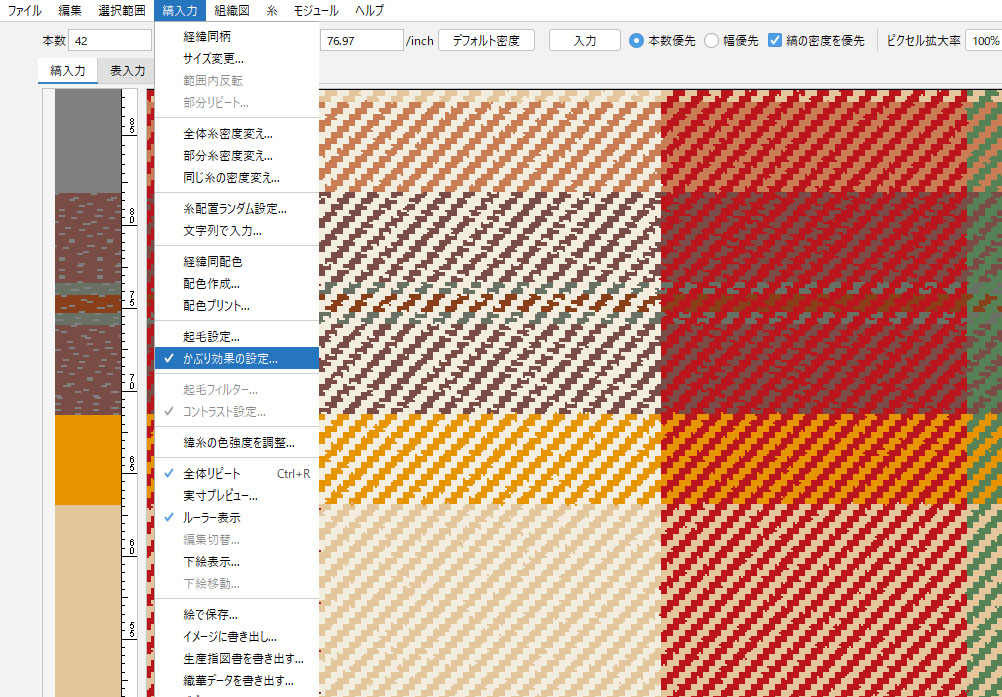Image resolution: width=1002 pixels, height=697 pixels.
Task: Choose サイズ変更... from the menu
Action: (x=213, y=58)
